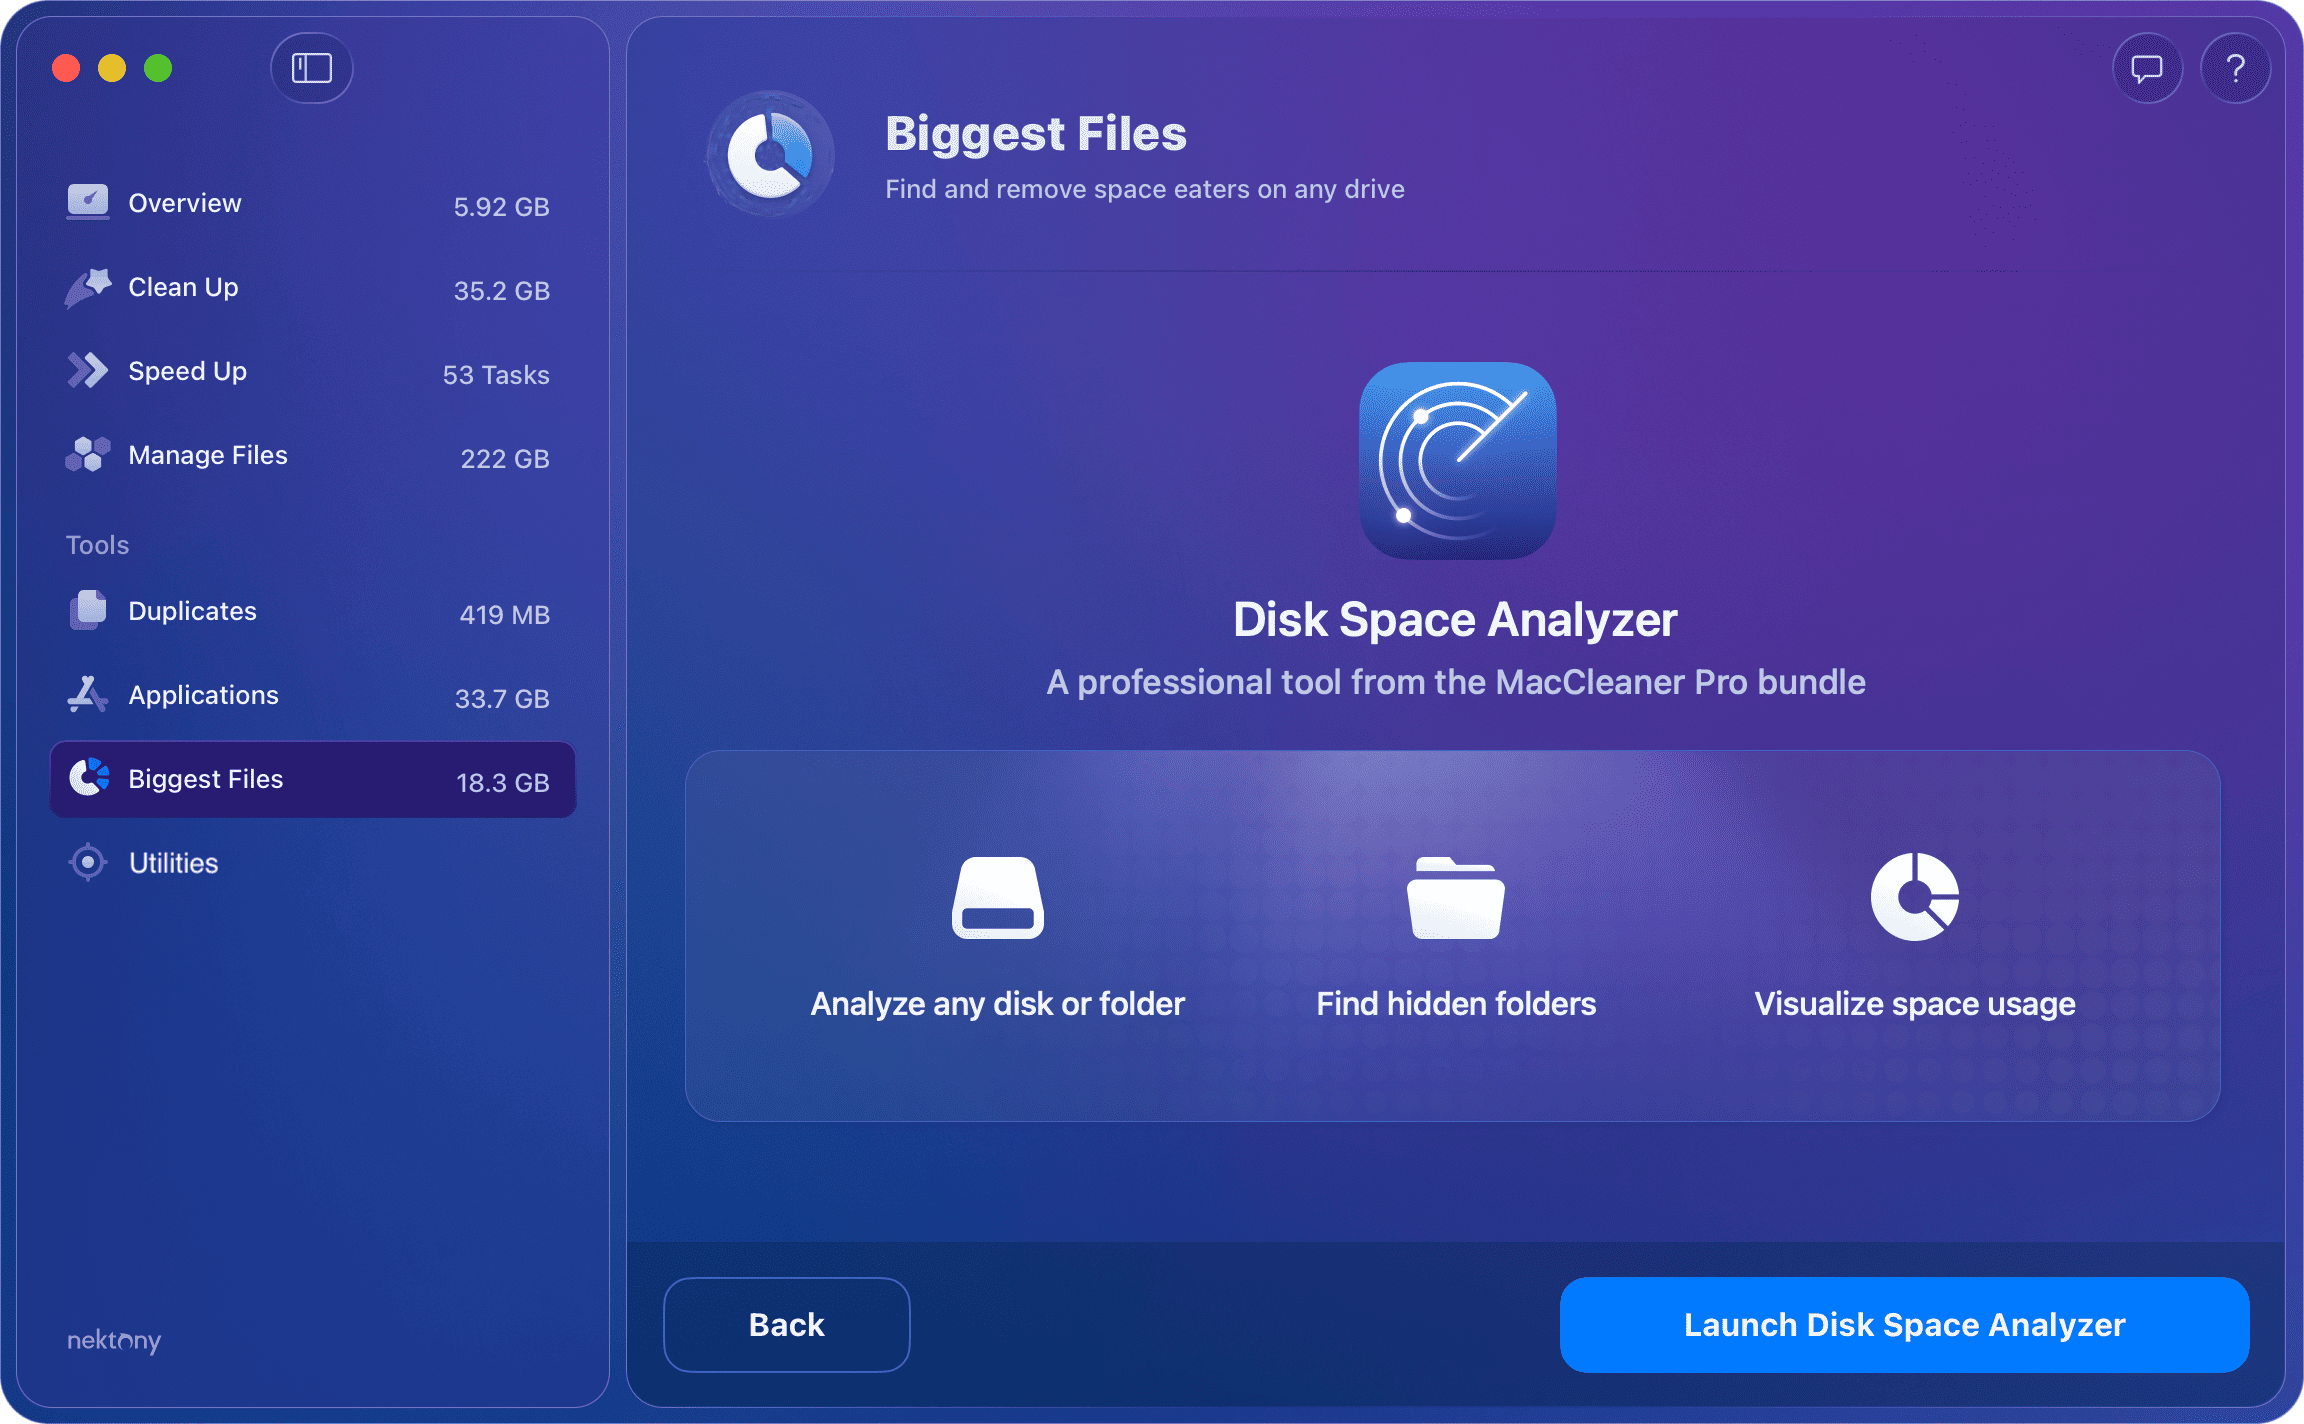2304x1424 pixels.
Task: Click the Biggest Files header pie icon
Action: point(770,155)
